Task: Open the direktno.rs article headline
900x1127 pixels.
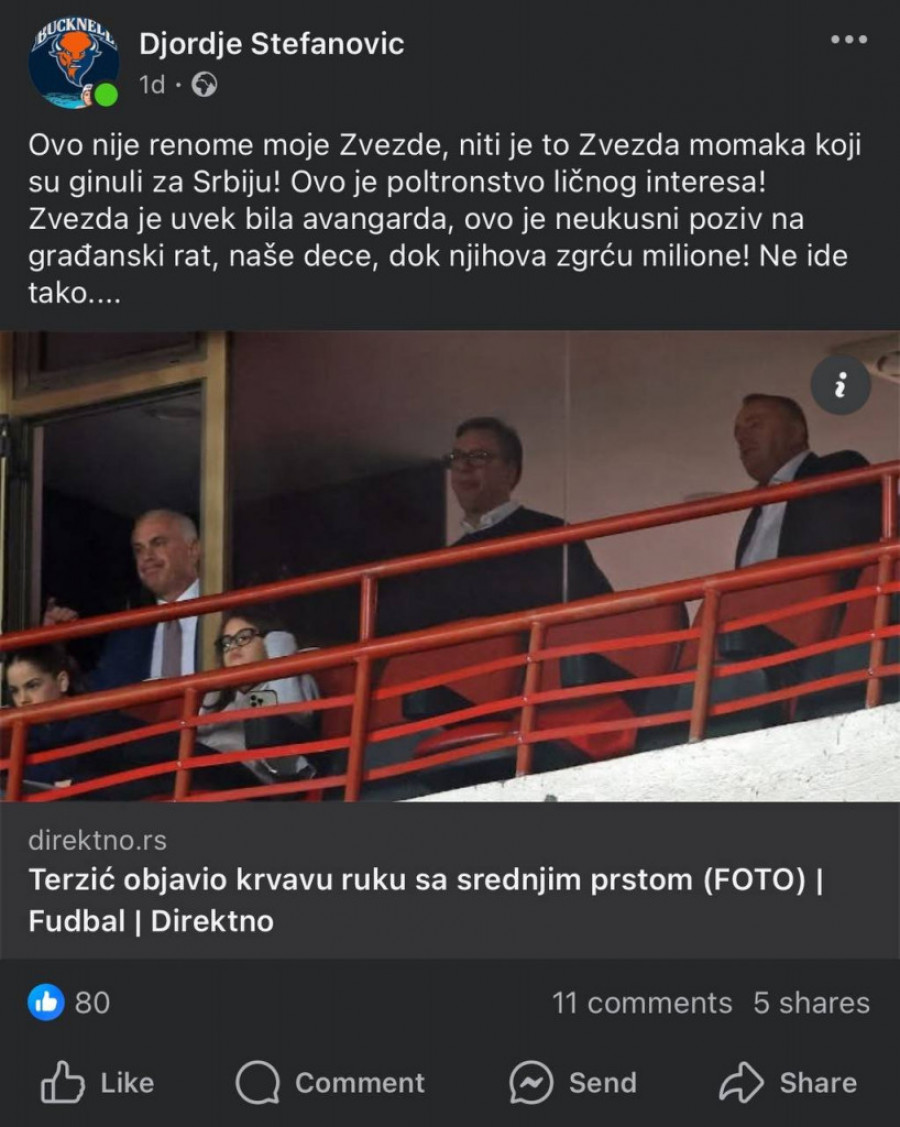Action: click(x=426, y=900)
